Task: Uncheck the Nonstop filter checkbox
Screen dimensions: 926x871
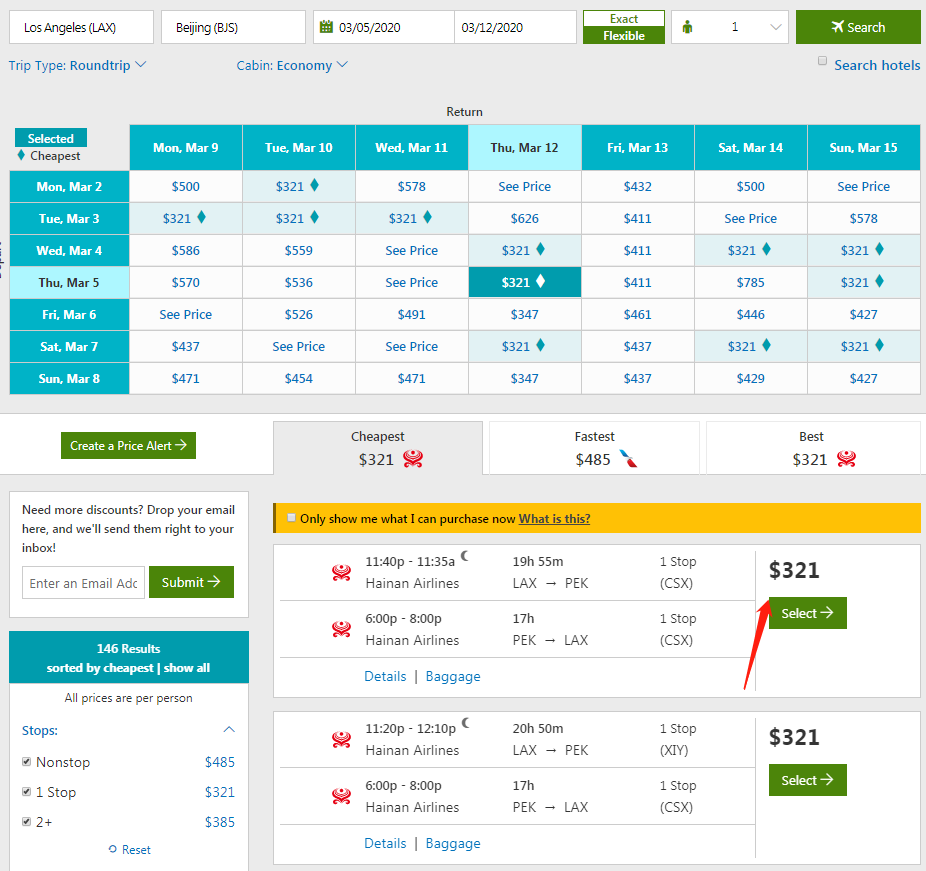Action: coord(27,761)
